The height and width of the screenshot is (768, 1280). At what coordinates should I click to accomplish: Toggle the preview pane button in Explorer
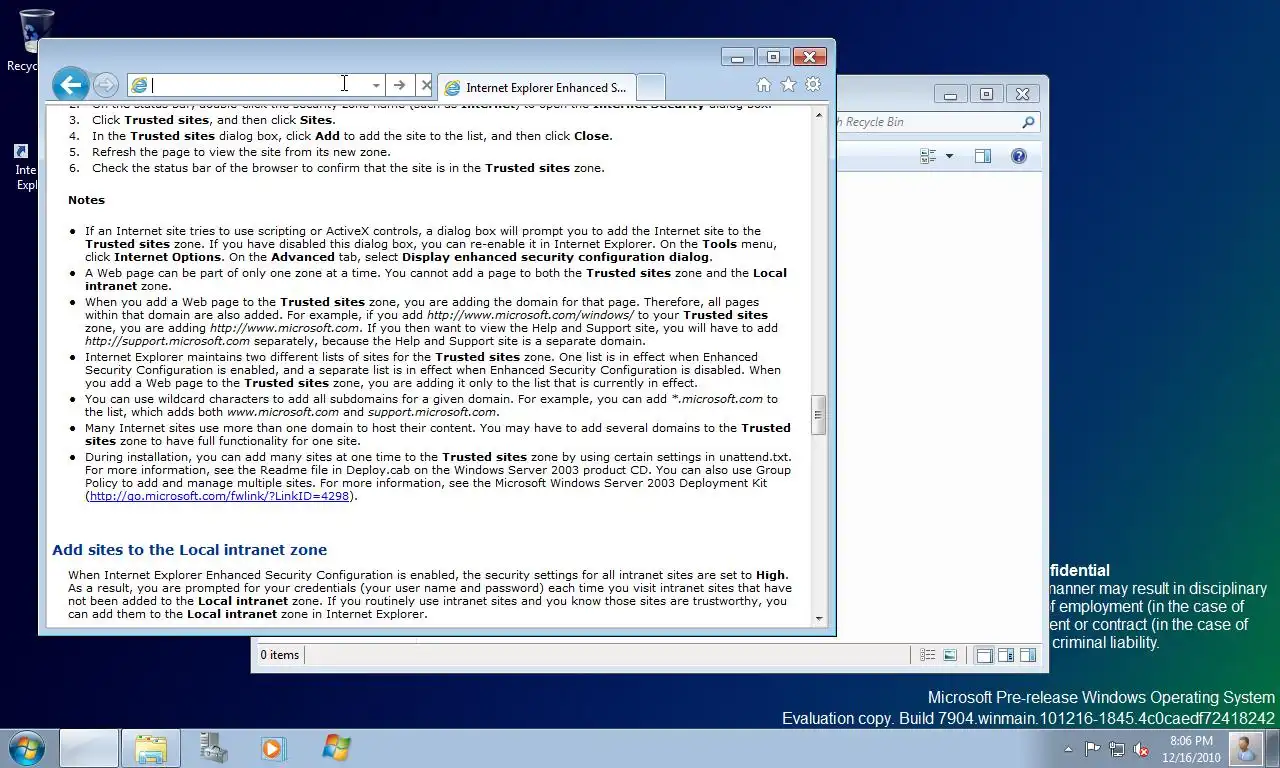click(983, 156)
